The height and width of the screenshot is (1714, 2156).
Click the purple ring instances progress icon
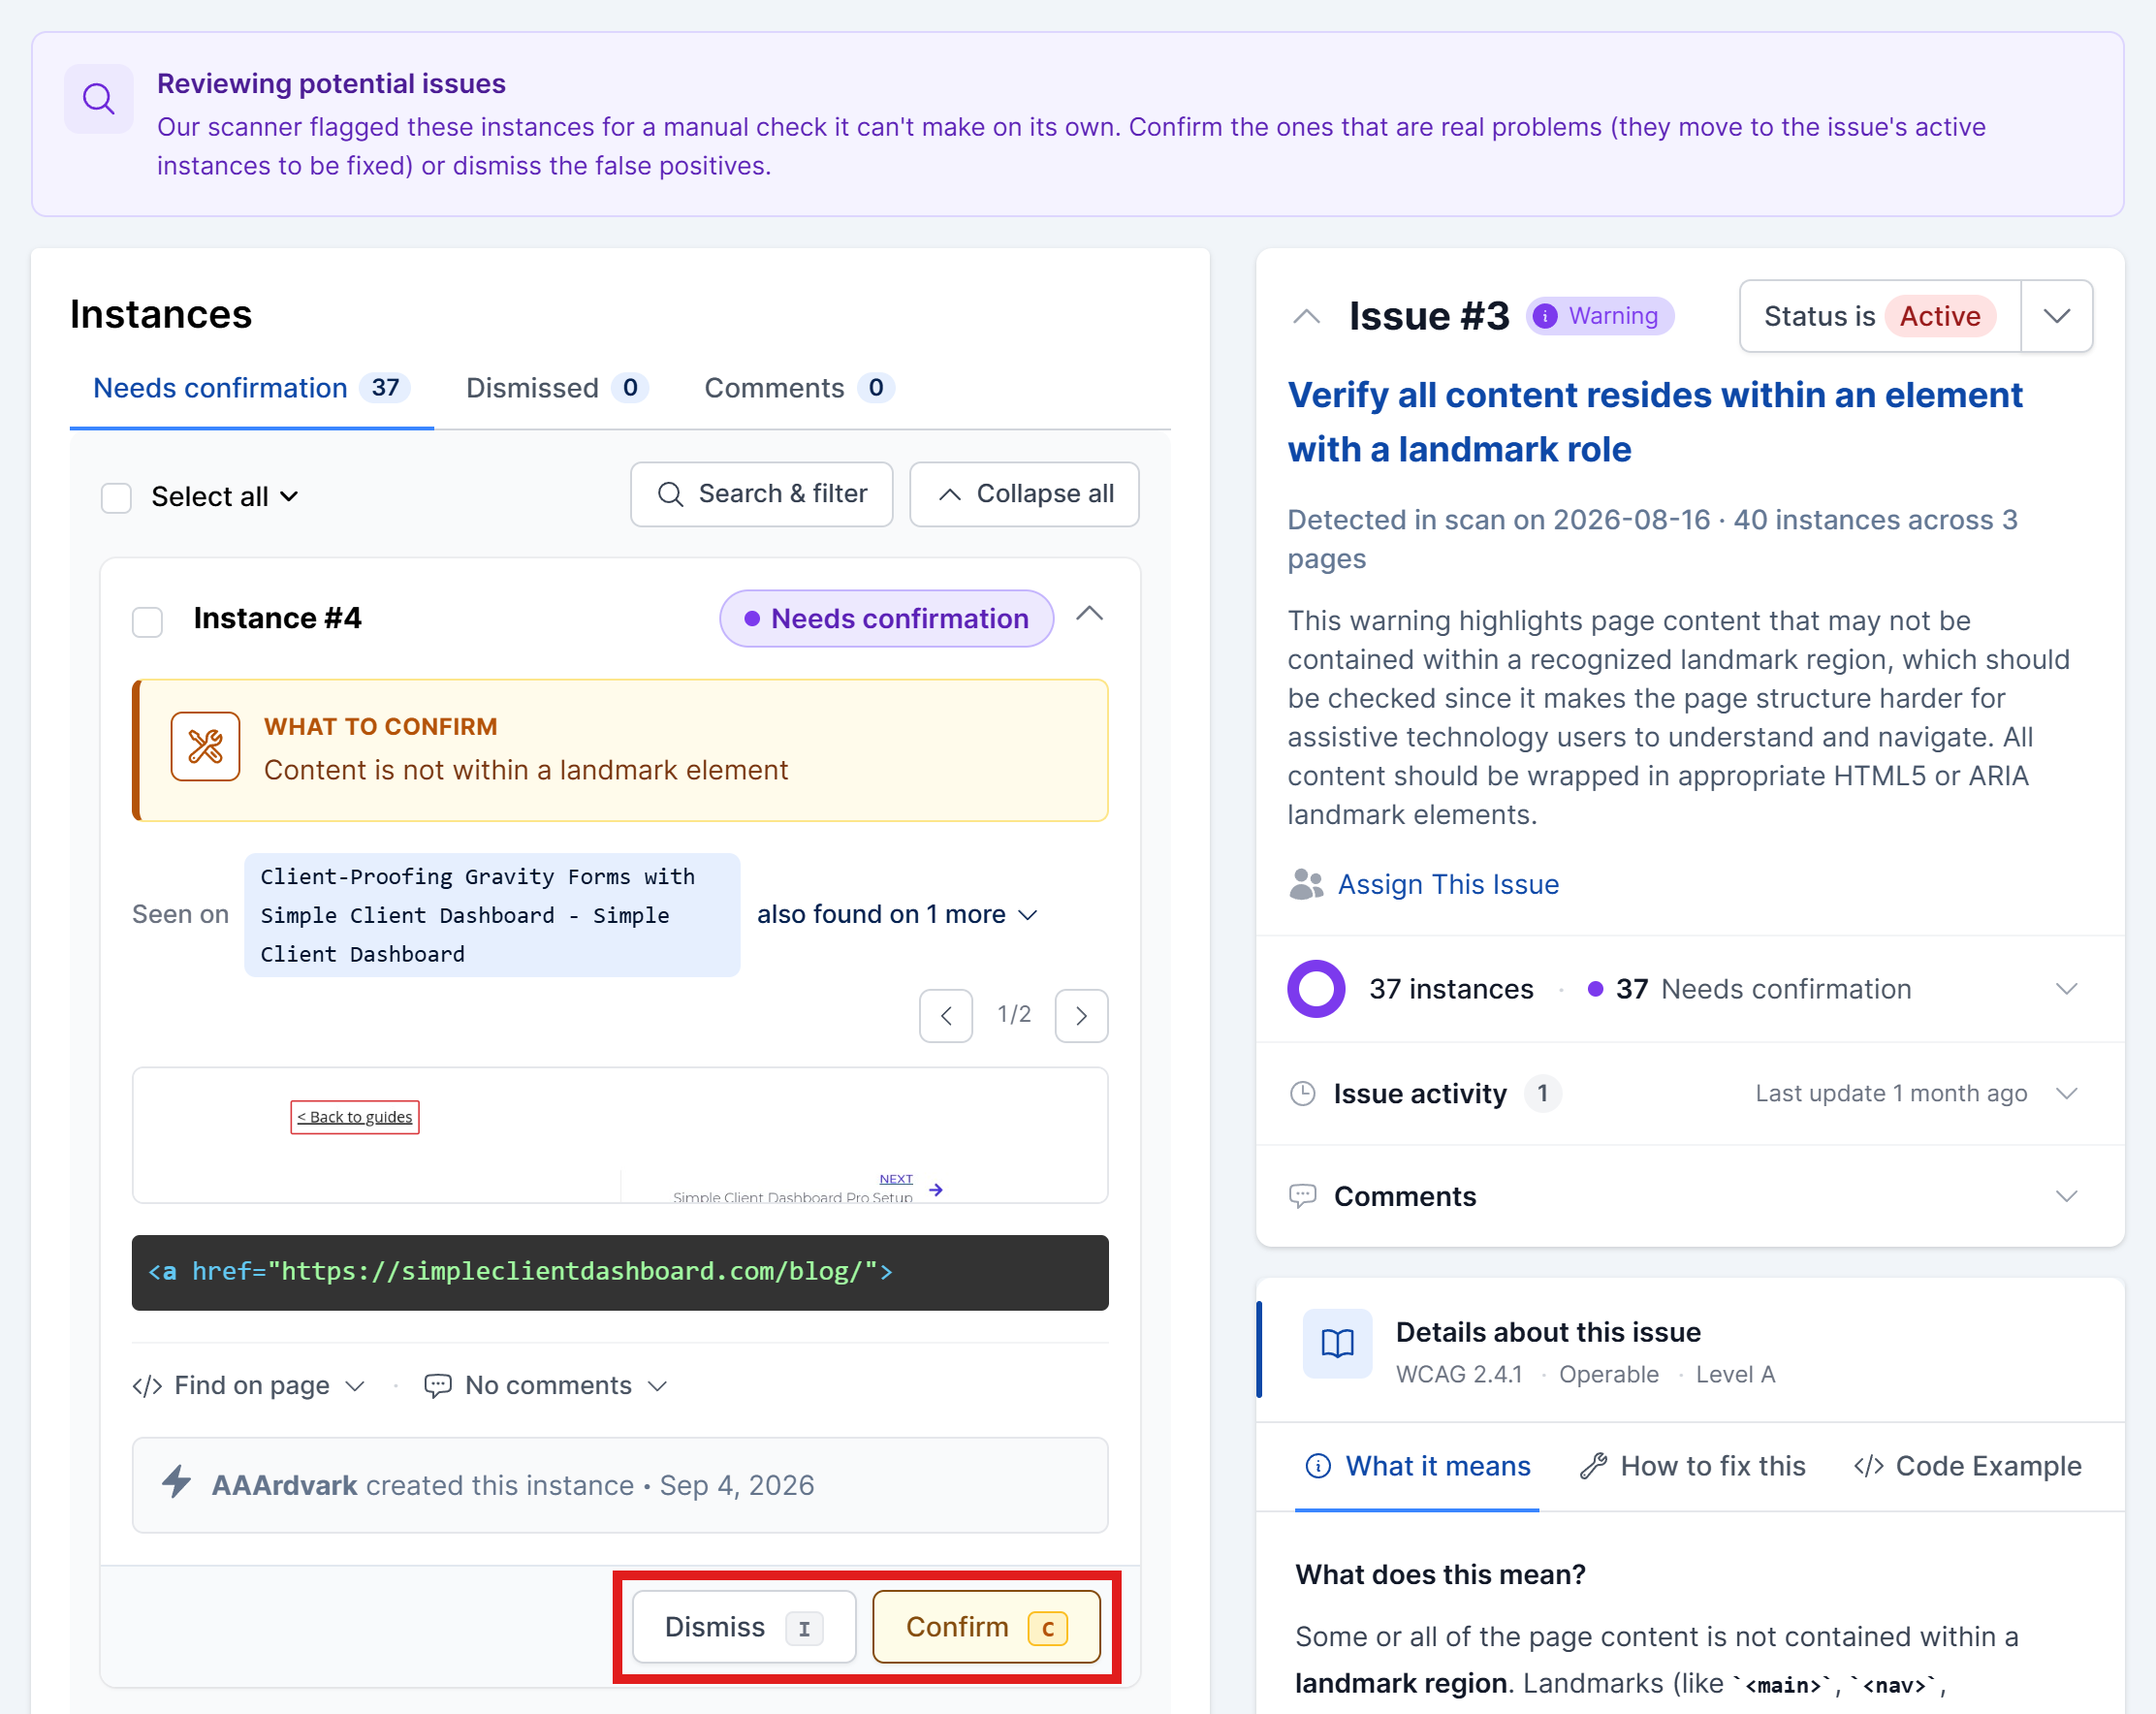pyautogui.click(x=1316, y=989)
